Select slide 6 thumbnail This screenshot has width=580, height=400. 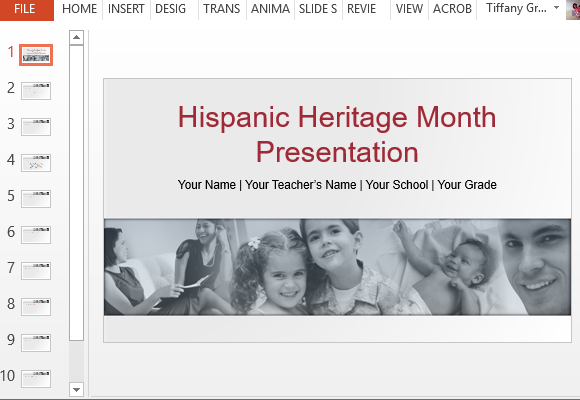[x=36, y=235]
